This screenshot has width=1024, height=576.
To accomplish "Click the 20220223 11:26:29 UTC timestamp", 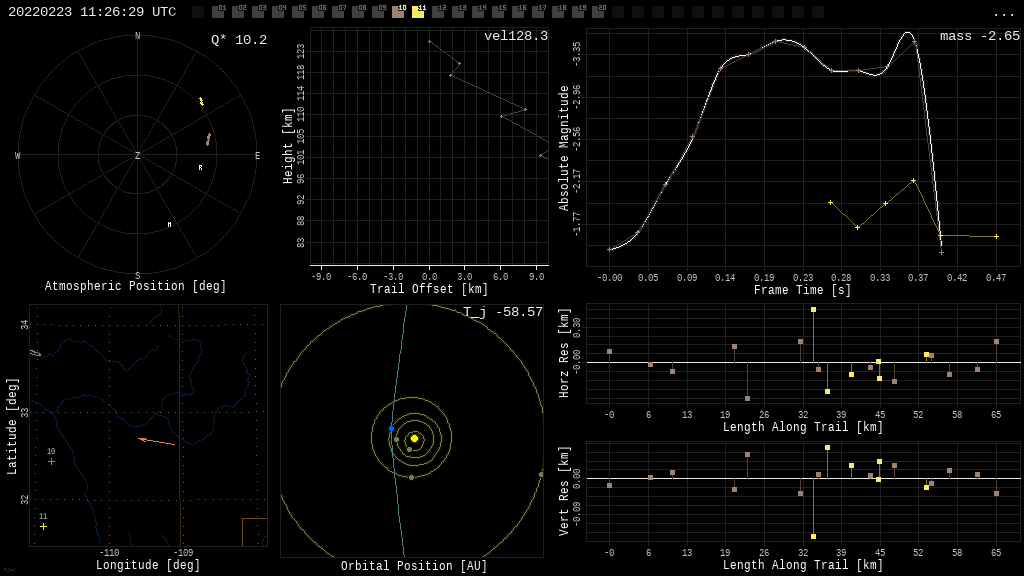I will 92,12.
